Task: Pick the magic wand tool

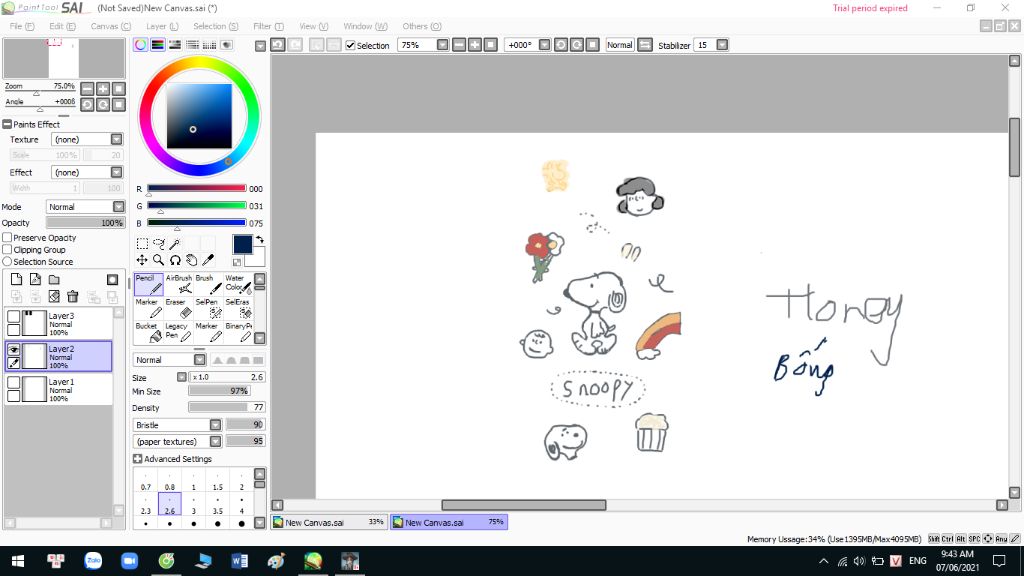Action: 175,244
